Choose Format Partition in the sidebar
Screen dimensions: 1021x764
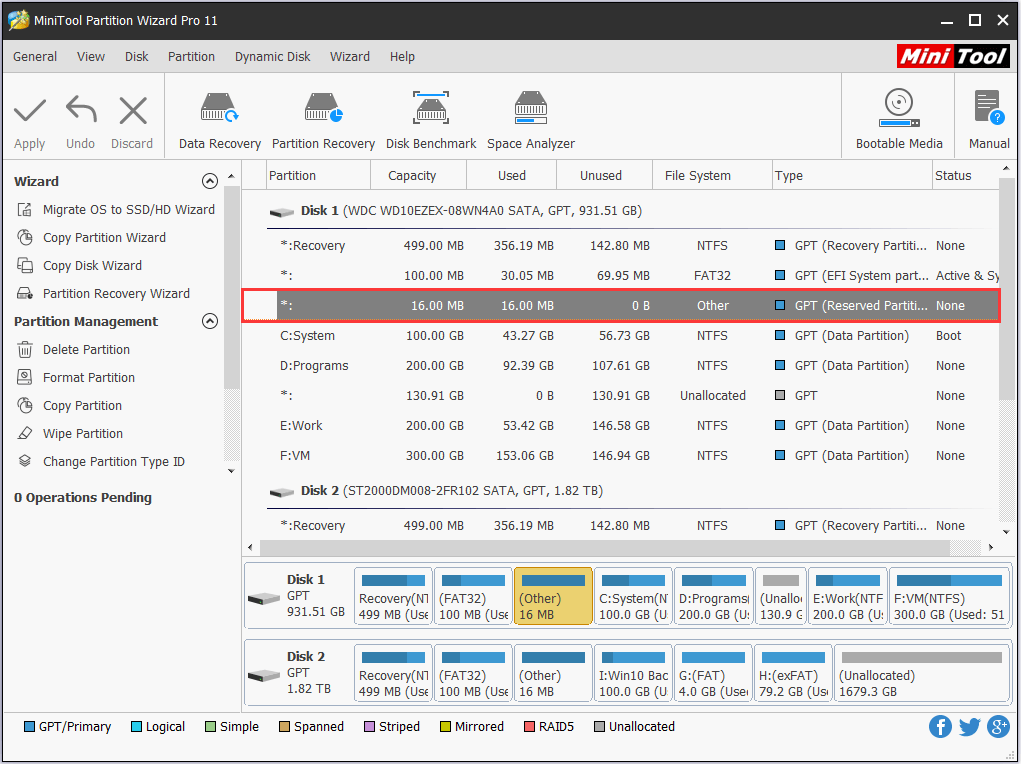click(x=89, y=378)
